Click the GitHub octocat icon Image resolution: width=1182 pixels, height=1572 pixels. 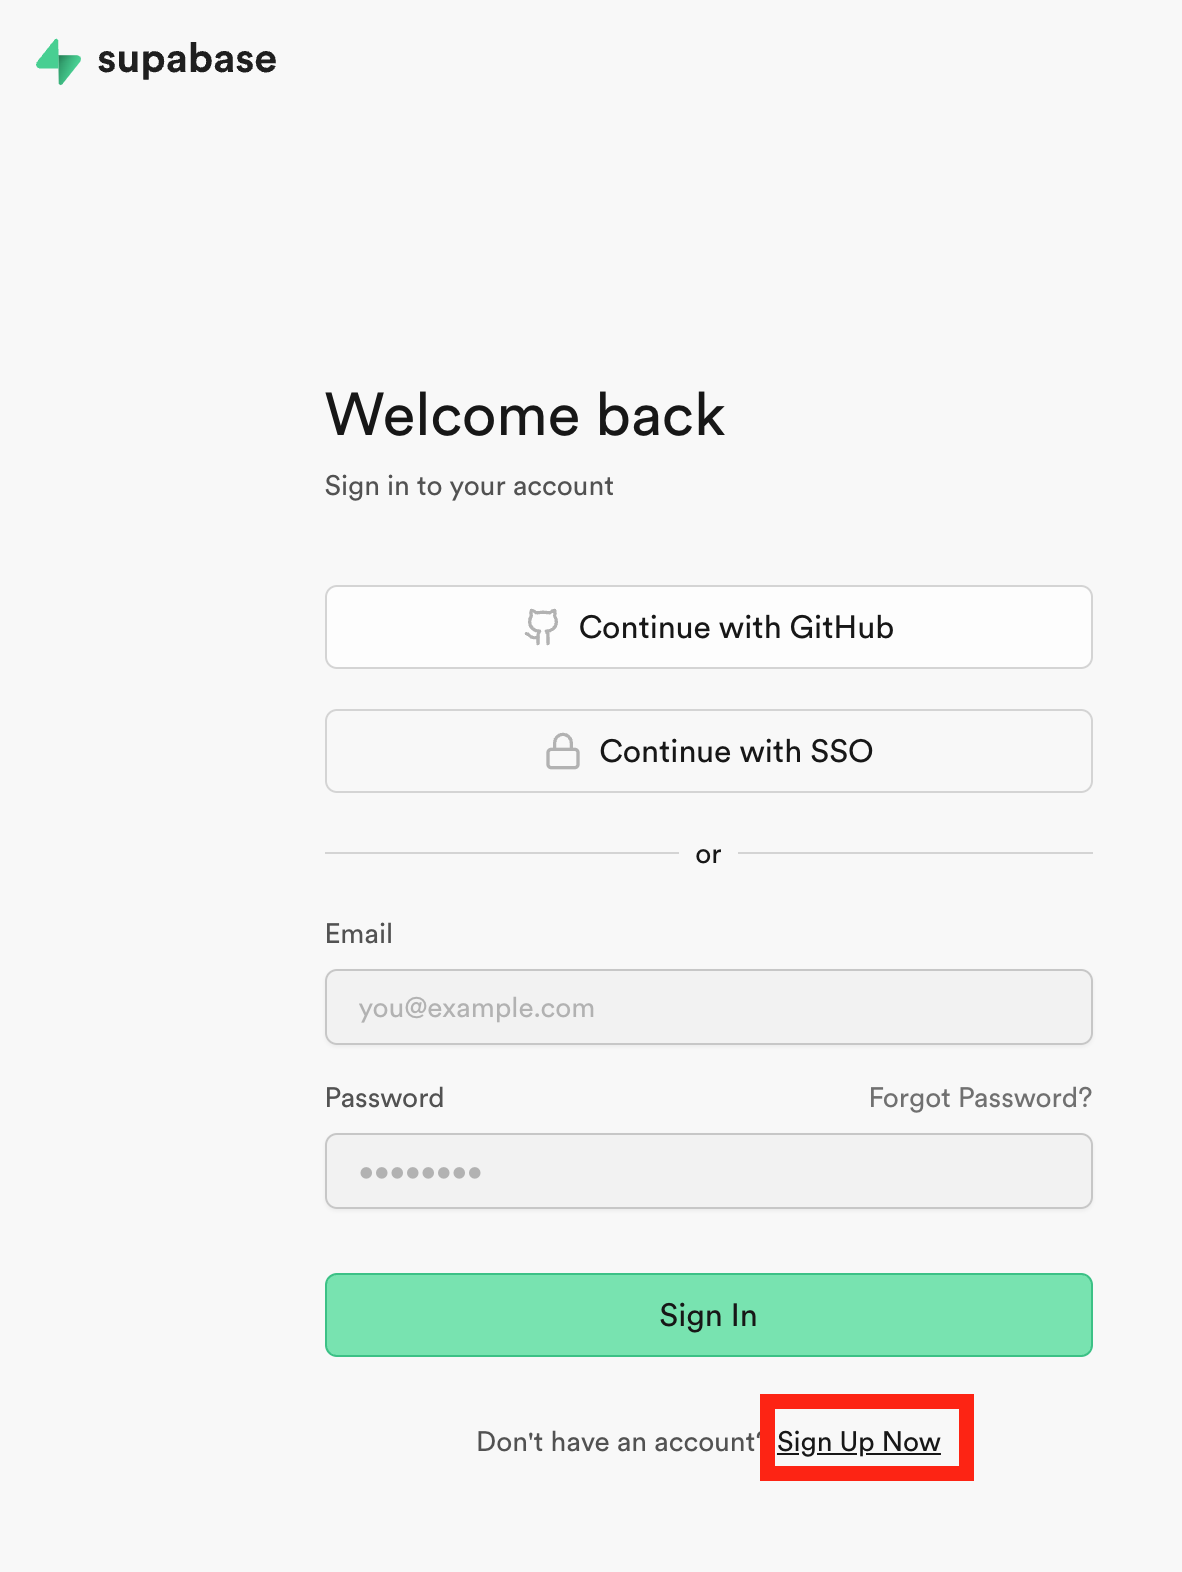pyautogui.click(x=542, y=627)
